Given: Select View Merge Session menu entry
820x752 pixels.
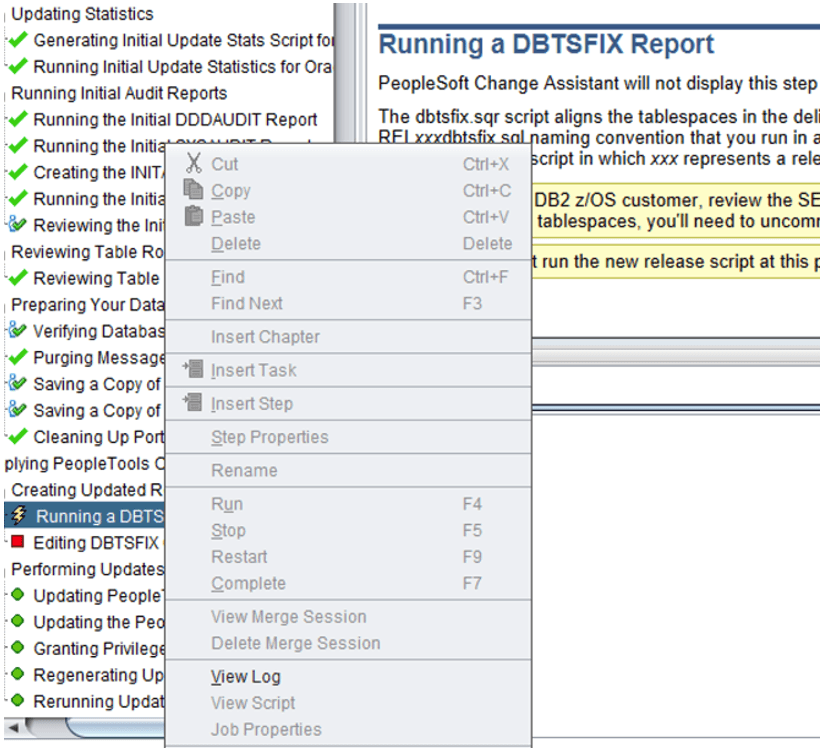Looking at the screenshot, I should point(288,617).
